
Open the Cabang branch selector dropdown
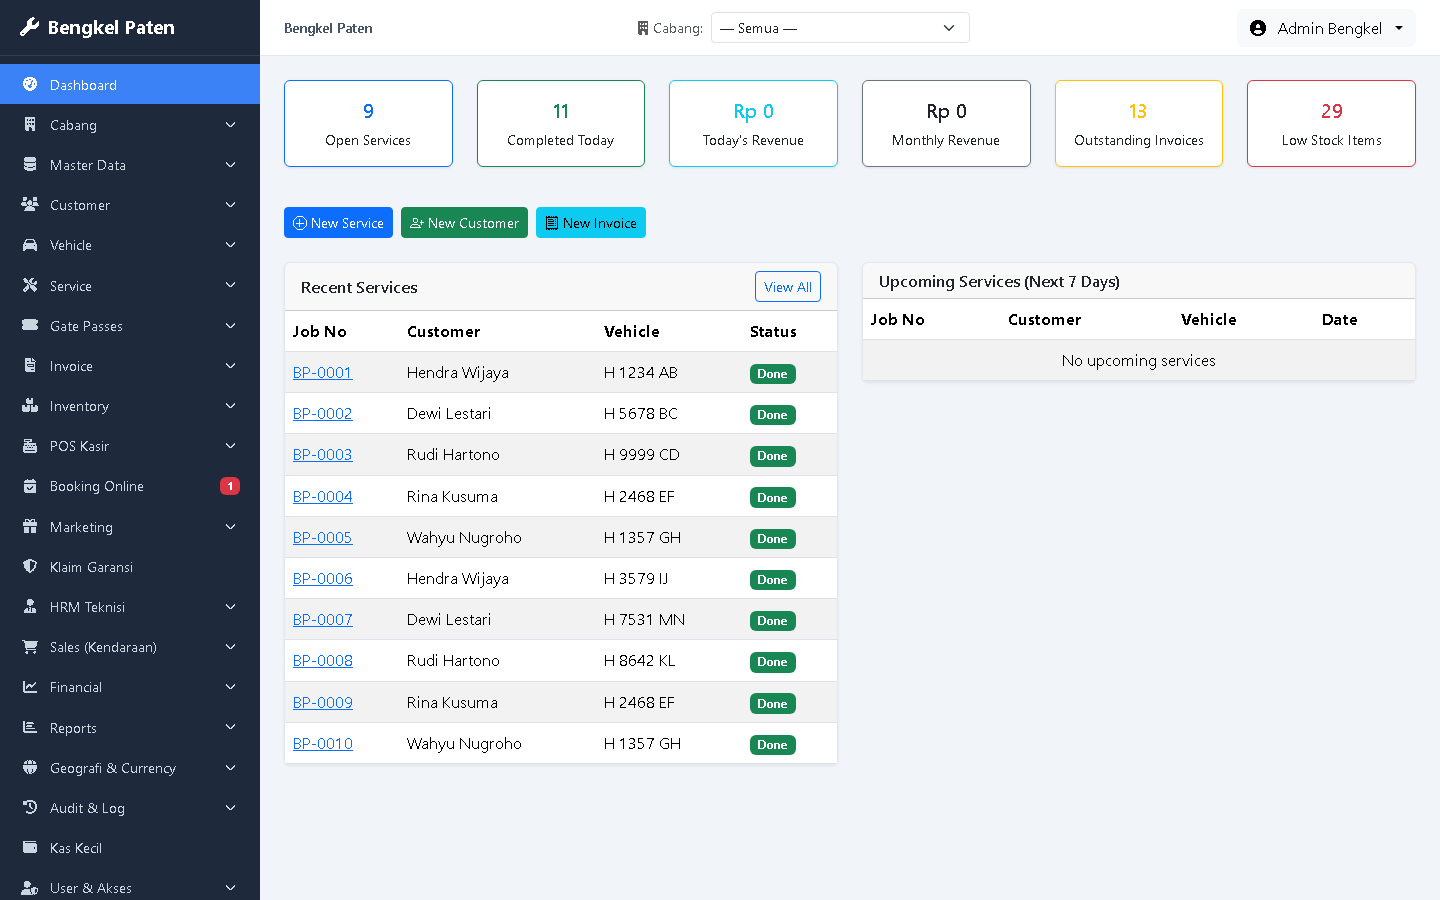[840, 28]
